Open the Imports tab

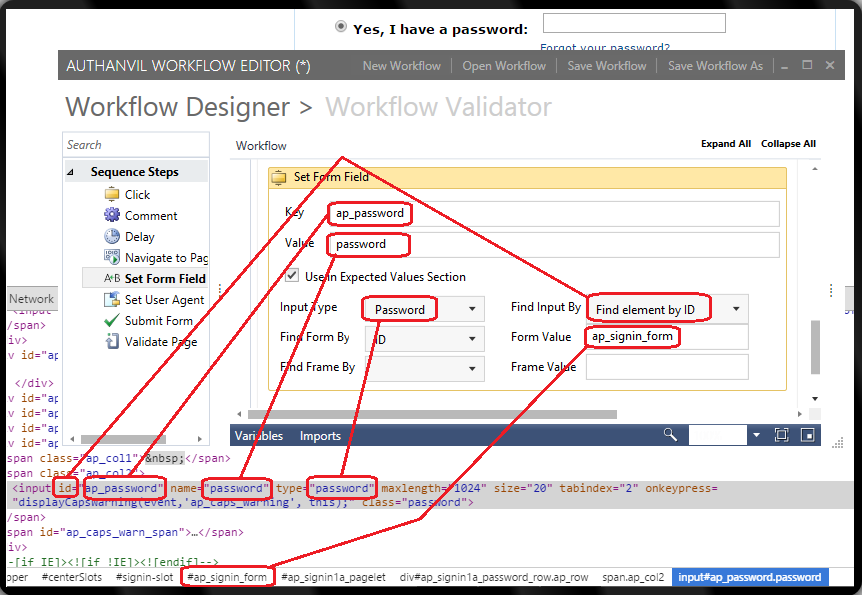click(320, 436)
